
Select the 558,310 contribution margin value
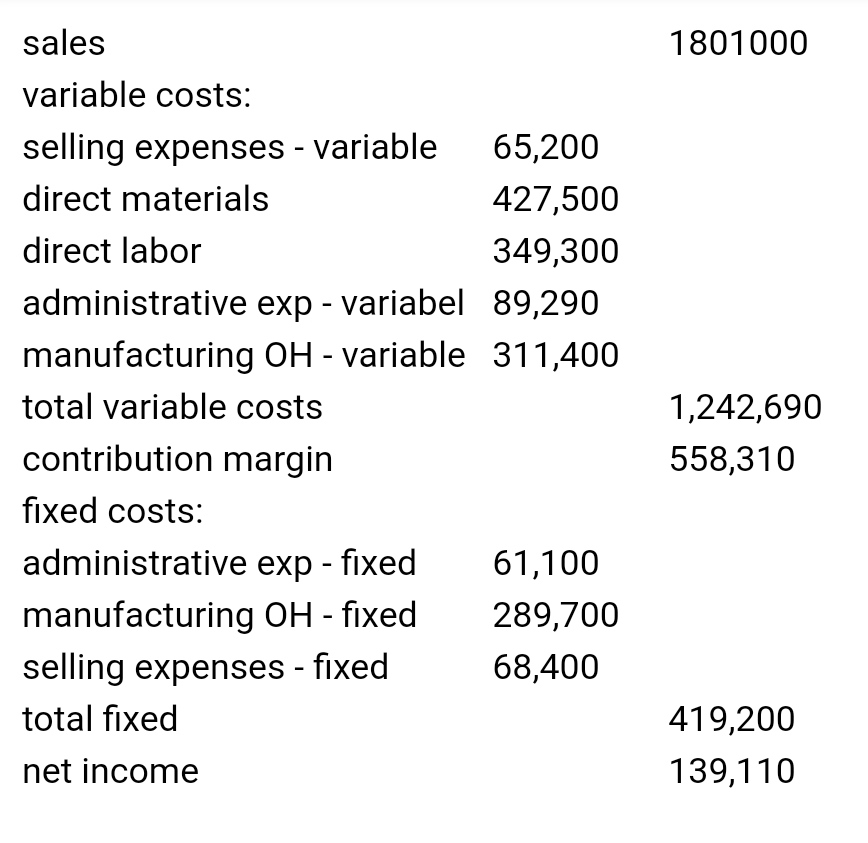[x=732, y=459]
